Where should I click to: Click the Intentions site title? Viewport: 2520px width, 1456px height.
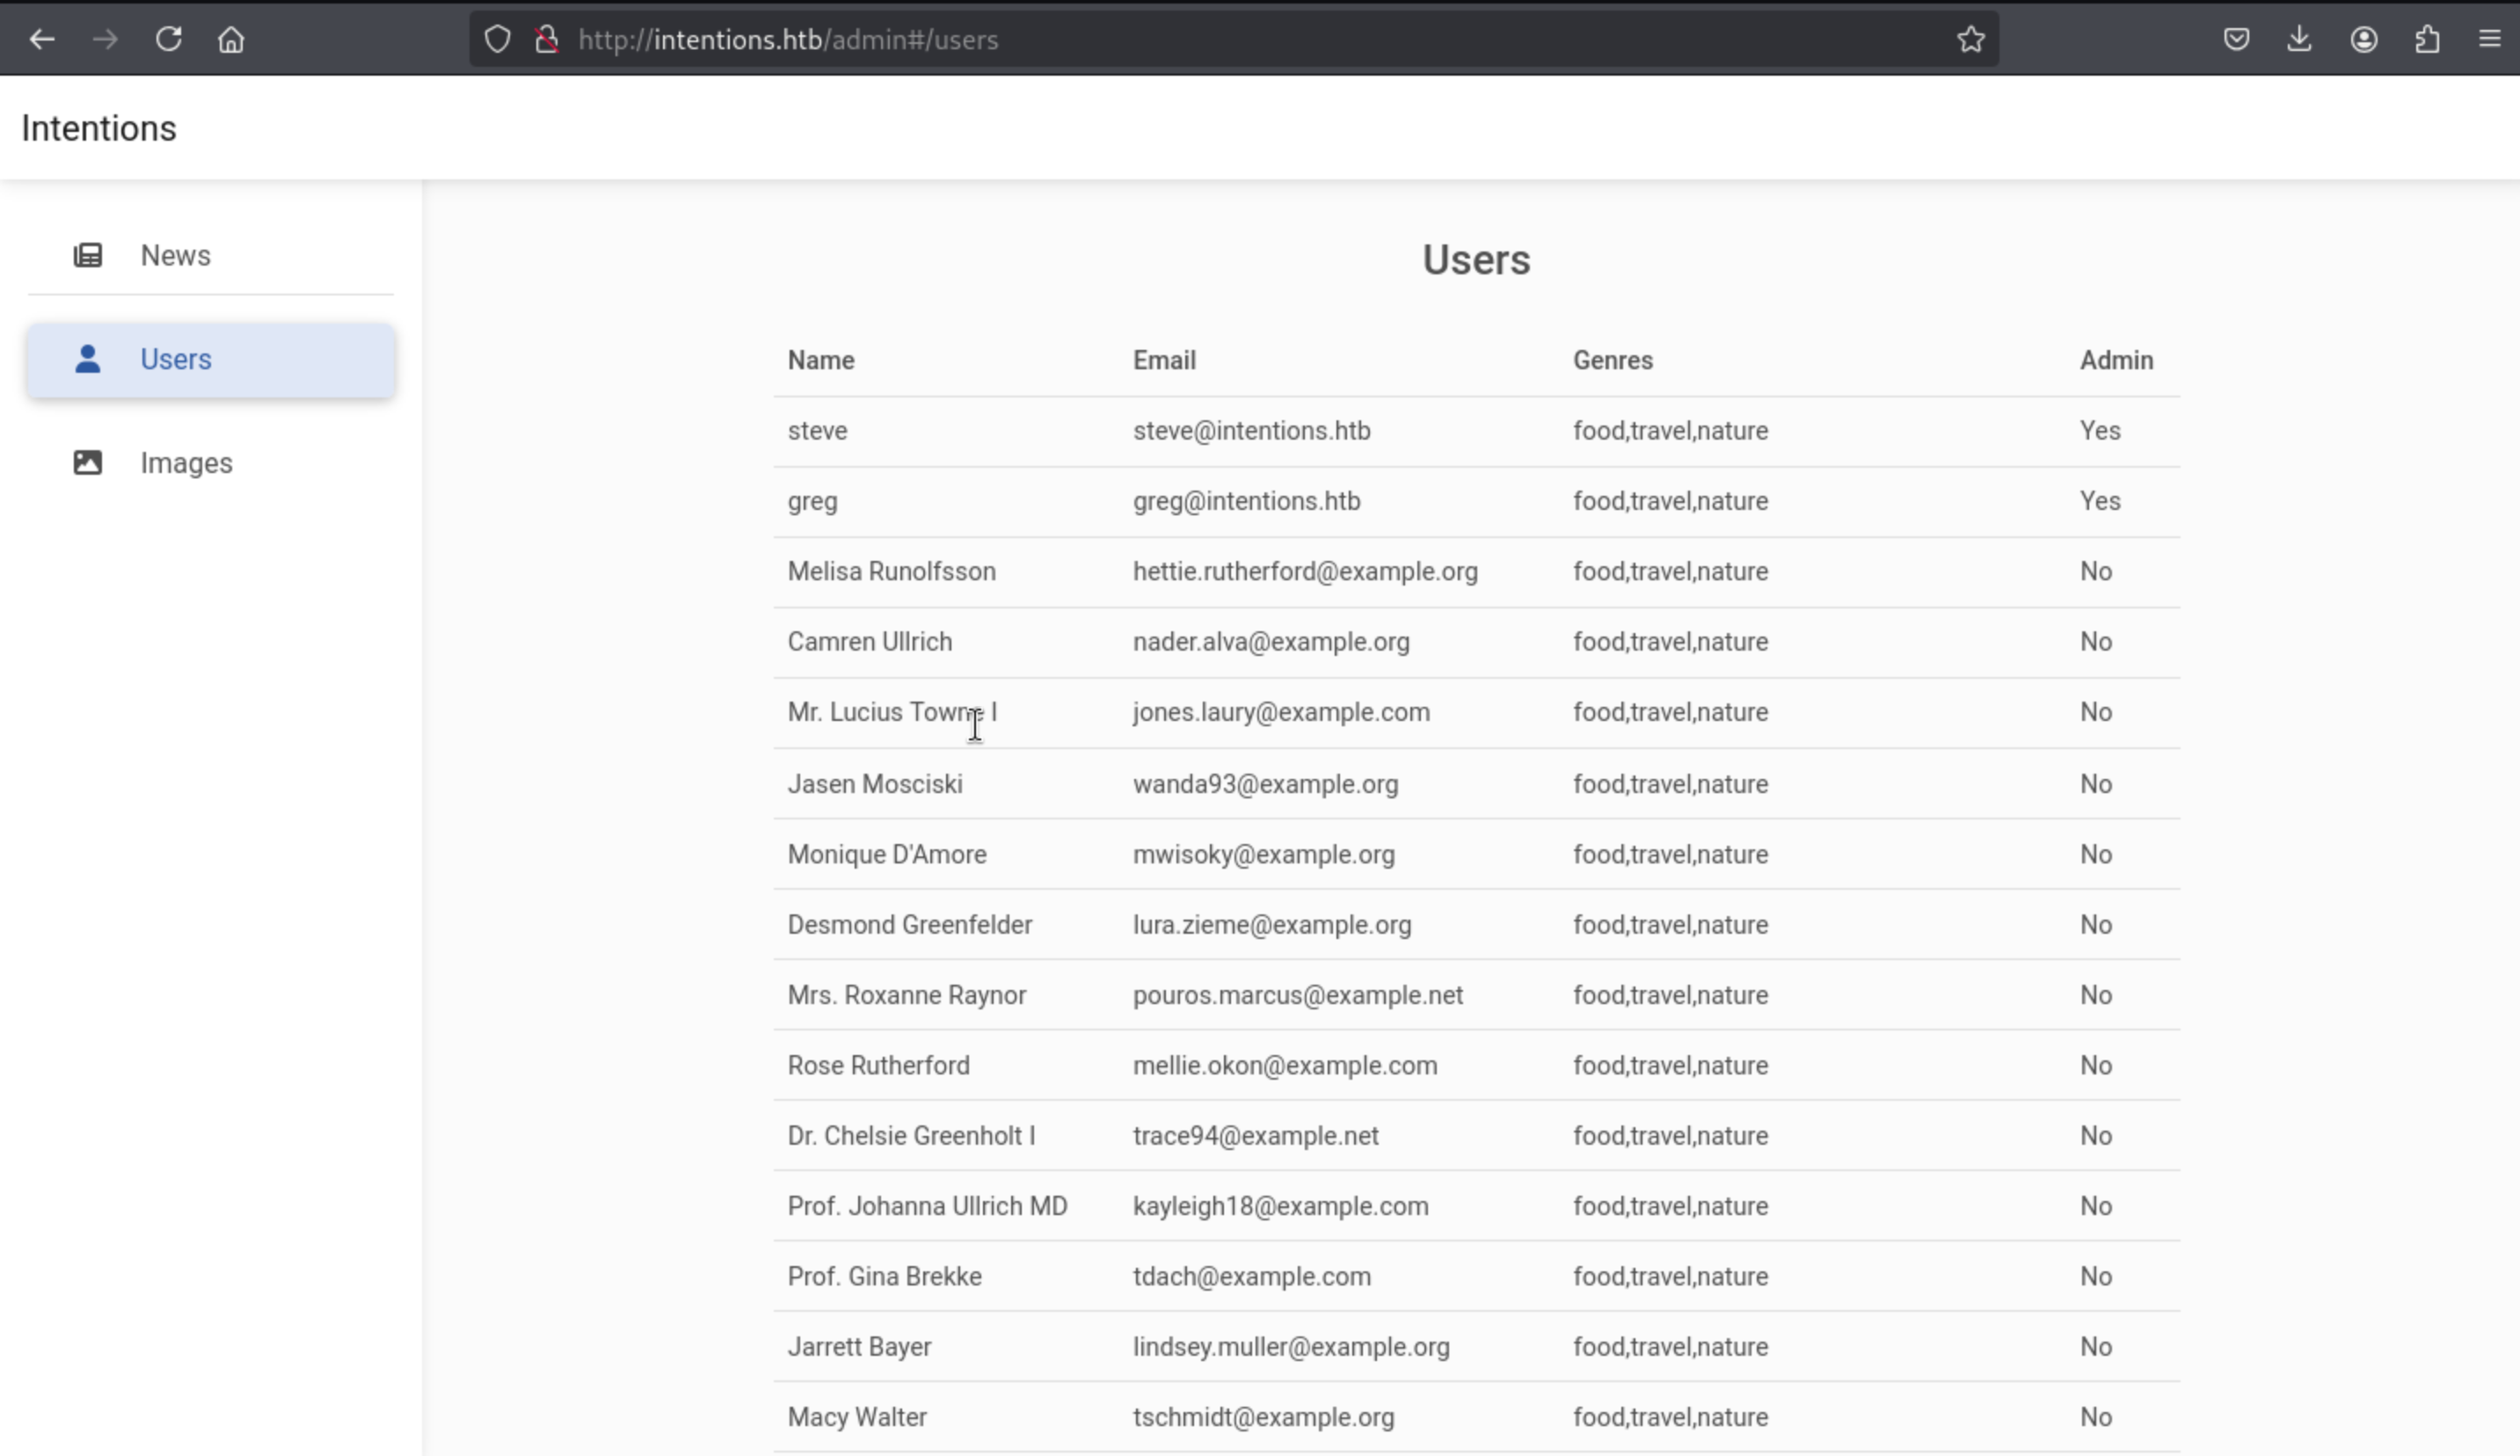click(x=98, y=128)
